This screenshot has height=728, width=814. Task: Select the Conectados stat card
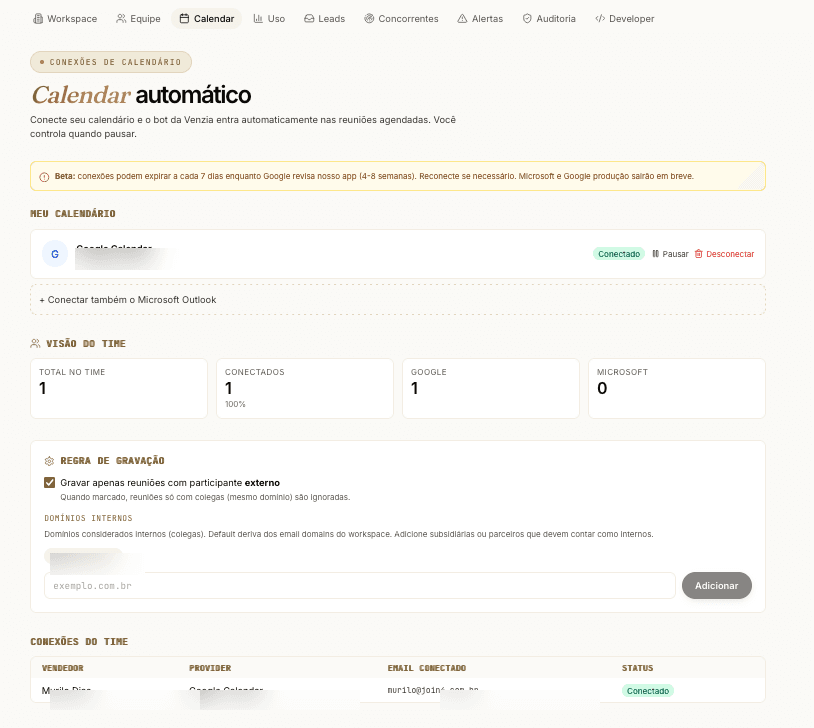pos(305,388)
